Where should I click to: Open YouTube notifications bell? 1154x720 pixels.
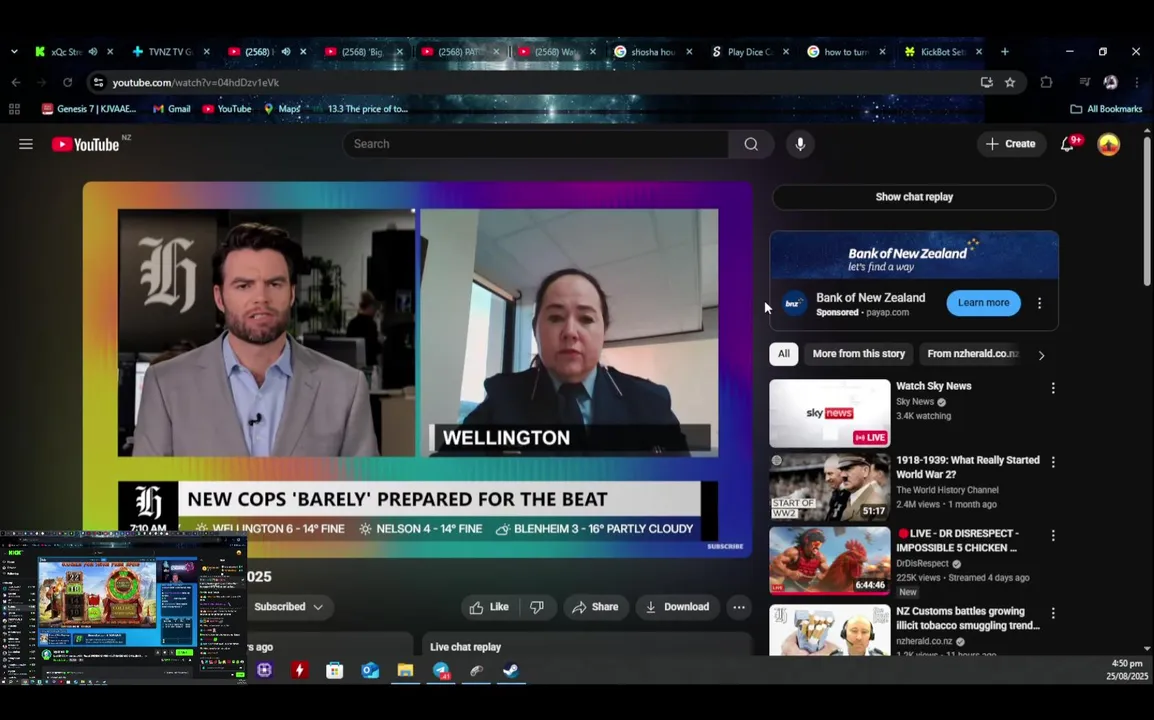[x=1067, y=144]
